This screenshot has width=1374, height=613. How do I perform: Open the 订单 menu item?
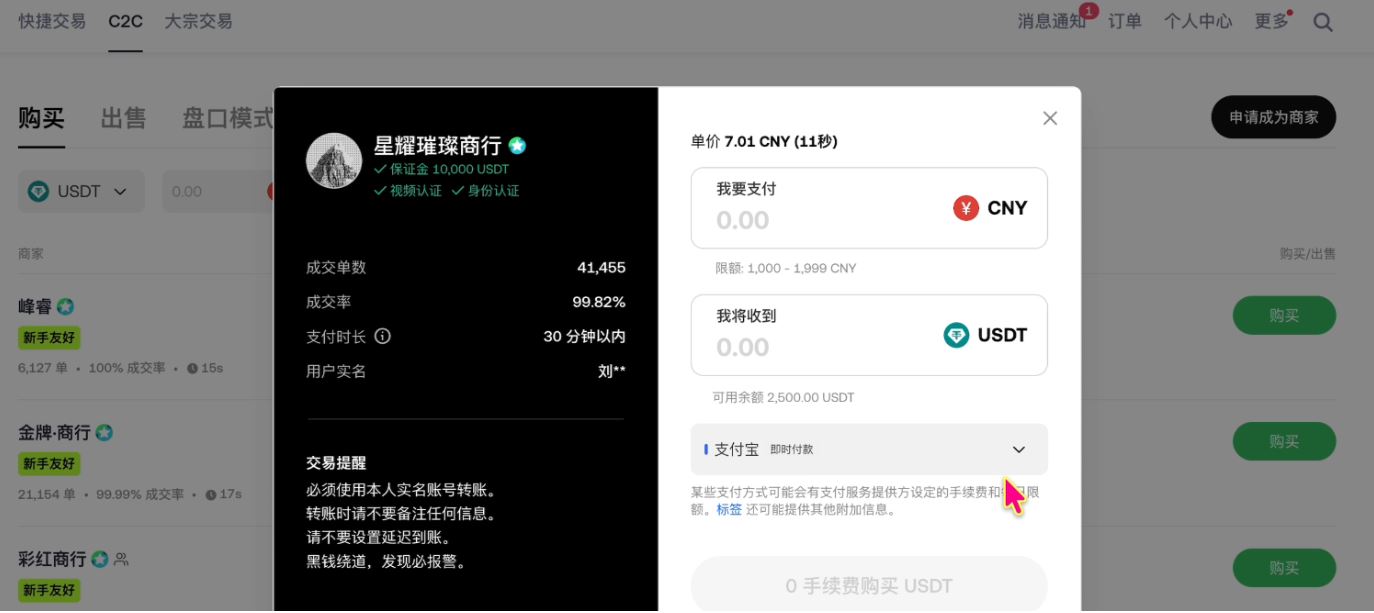1124,20
